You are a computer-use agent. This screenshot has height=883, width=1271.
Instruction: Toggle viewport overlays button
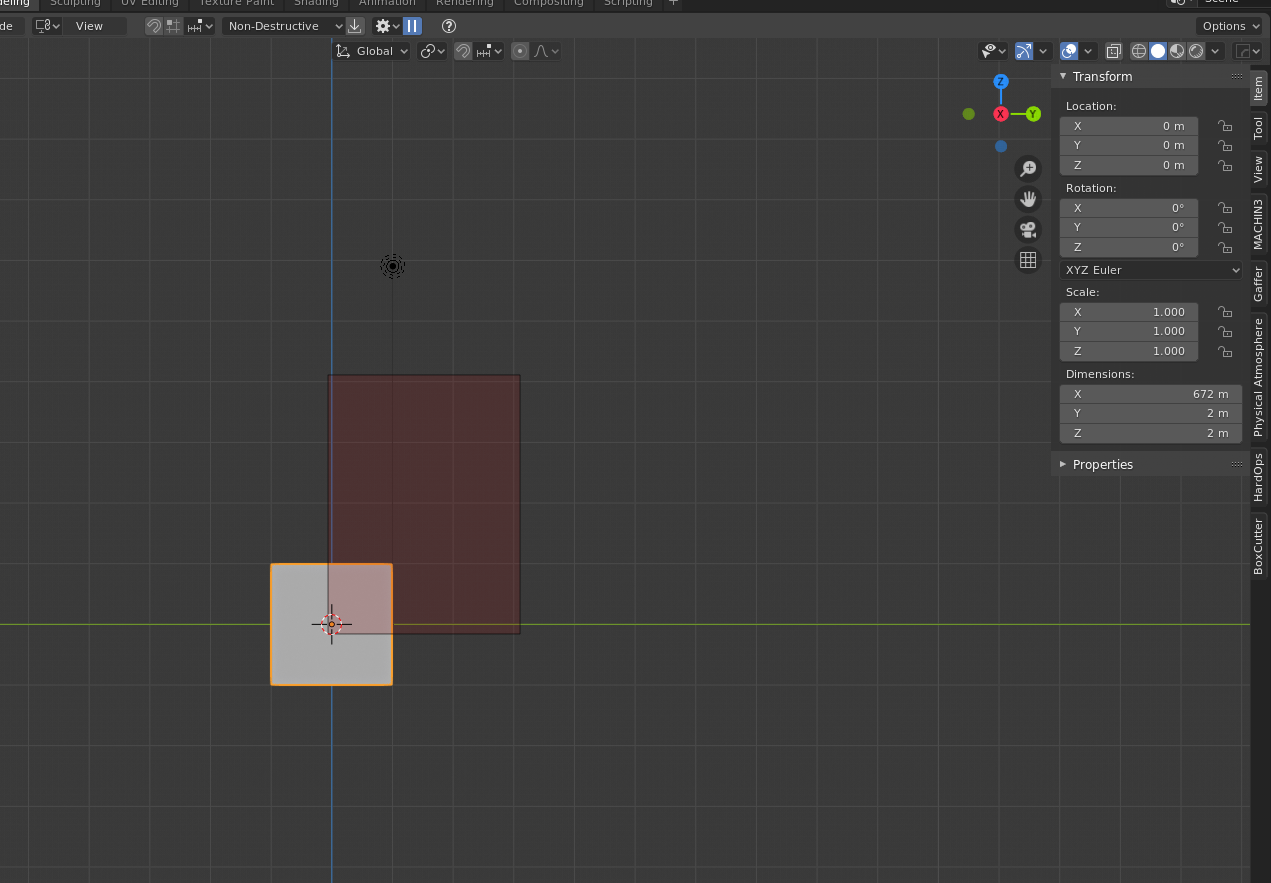(x=1069, y=51)
